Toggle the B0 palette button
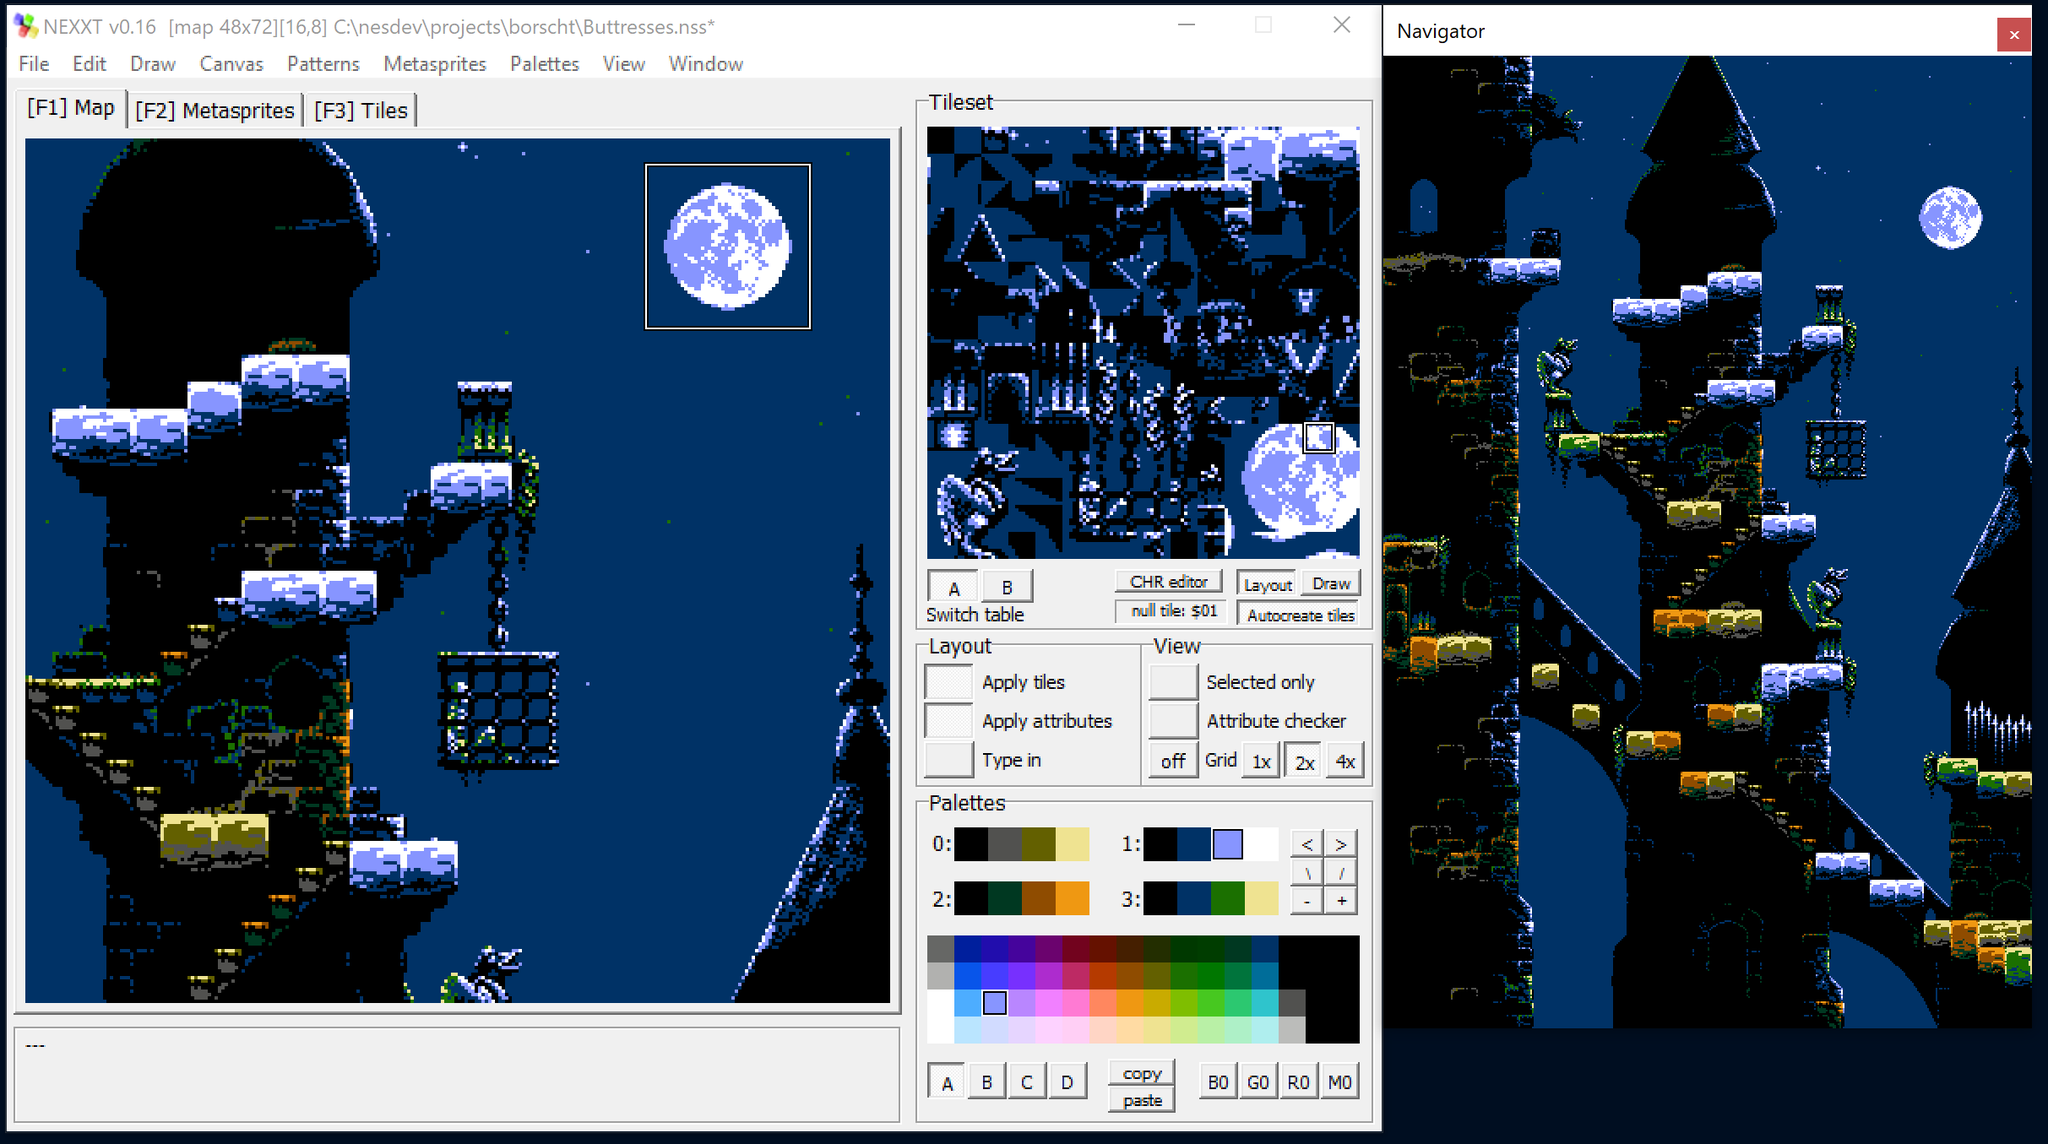This screenshot has width=2048, height=1144. point(1217,1081)
